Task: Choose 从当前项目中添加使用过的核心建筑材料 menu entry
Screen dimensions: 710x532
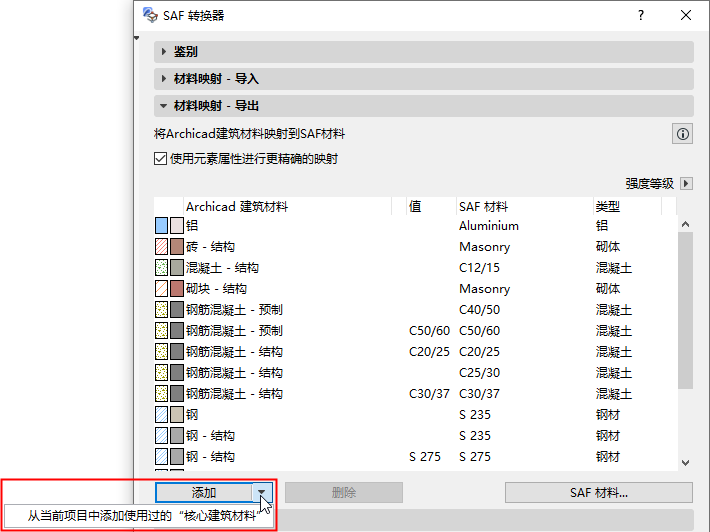Action: pyautogui.click(x=140, y=516)
